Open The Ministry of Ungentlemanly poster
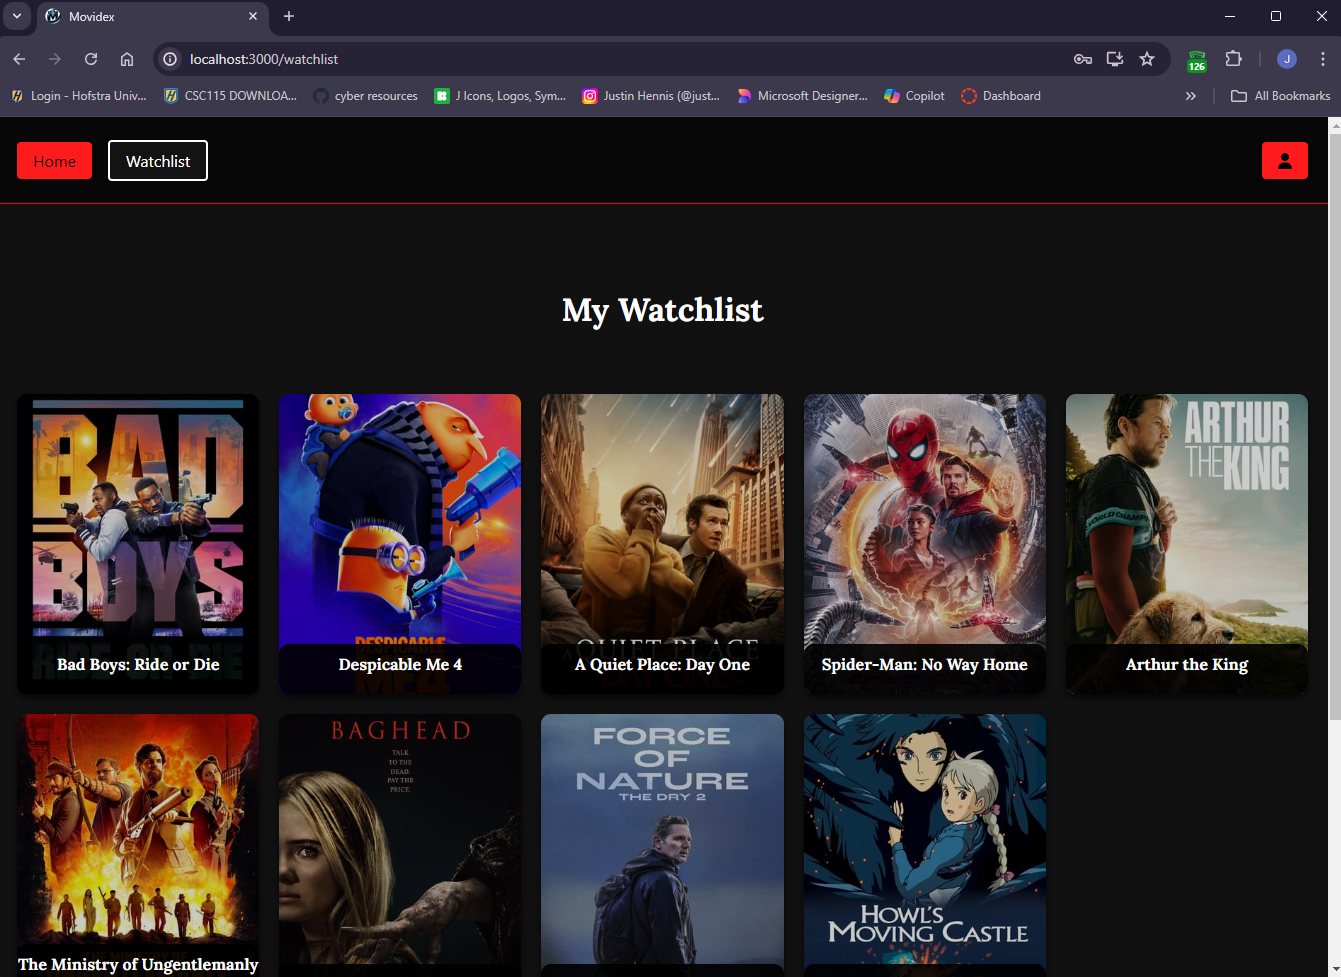 (138, 845)
